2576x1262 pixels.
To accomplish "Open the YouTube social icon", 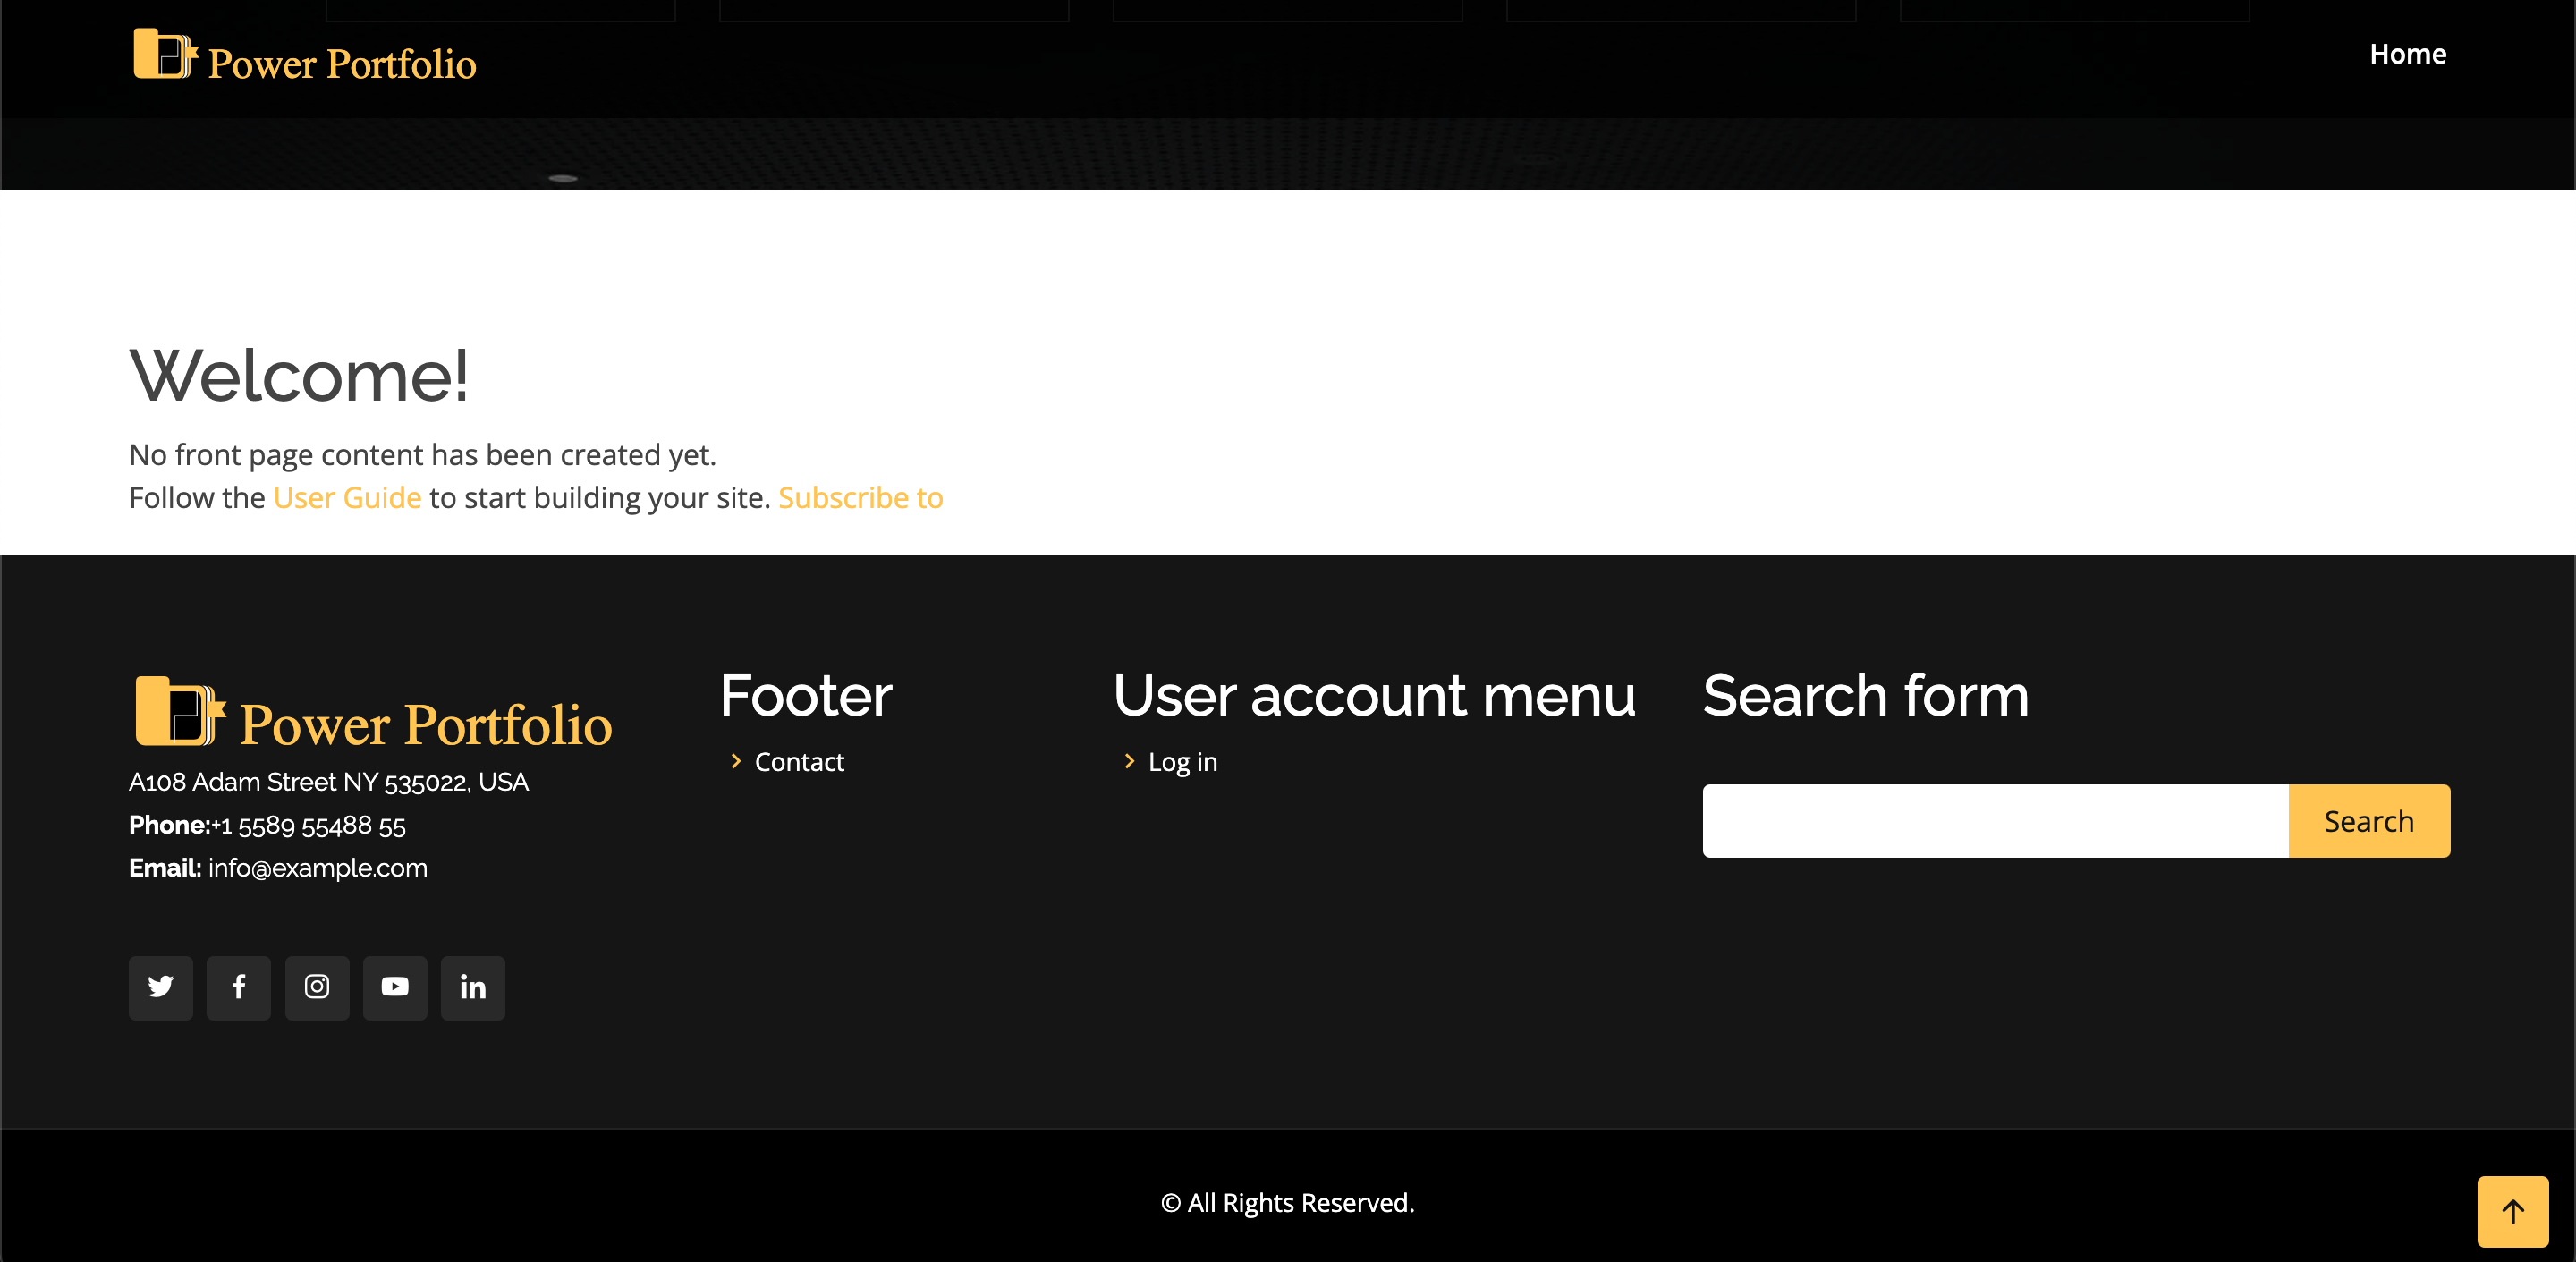I will tap(395, 987).
